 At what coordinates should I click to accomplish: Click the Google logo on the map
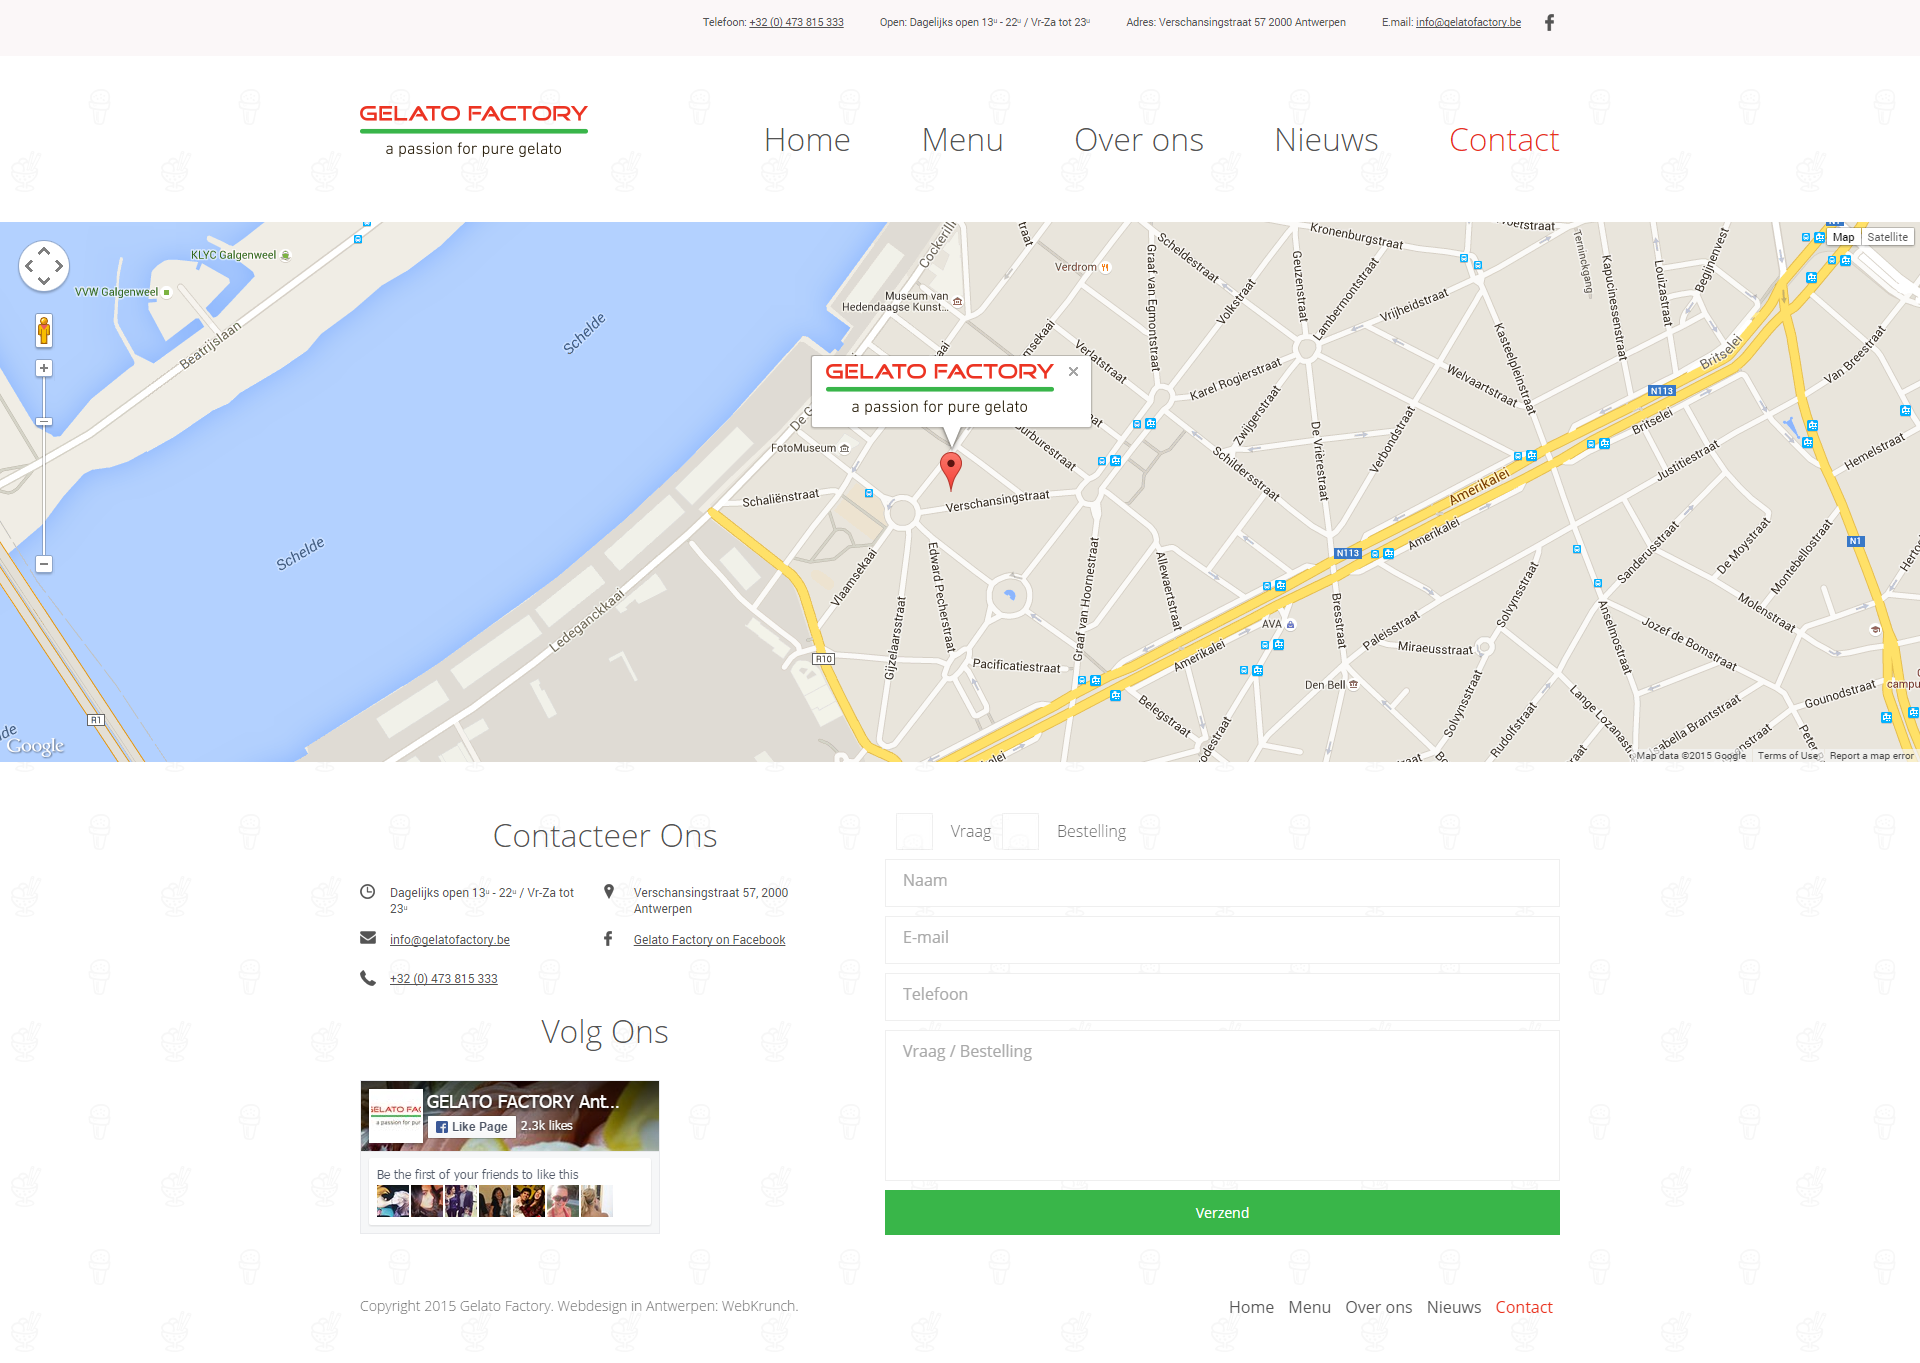pyautogui.click(x=36, y=746)
